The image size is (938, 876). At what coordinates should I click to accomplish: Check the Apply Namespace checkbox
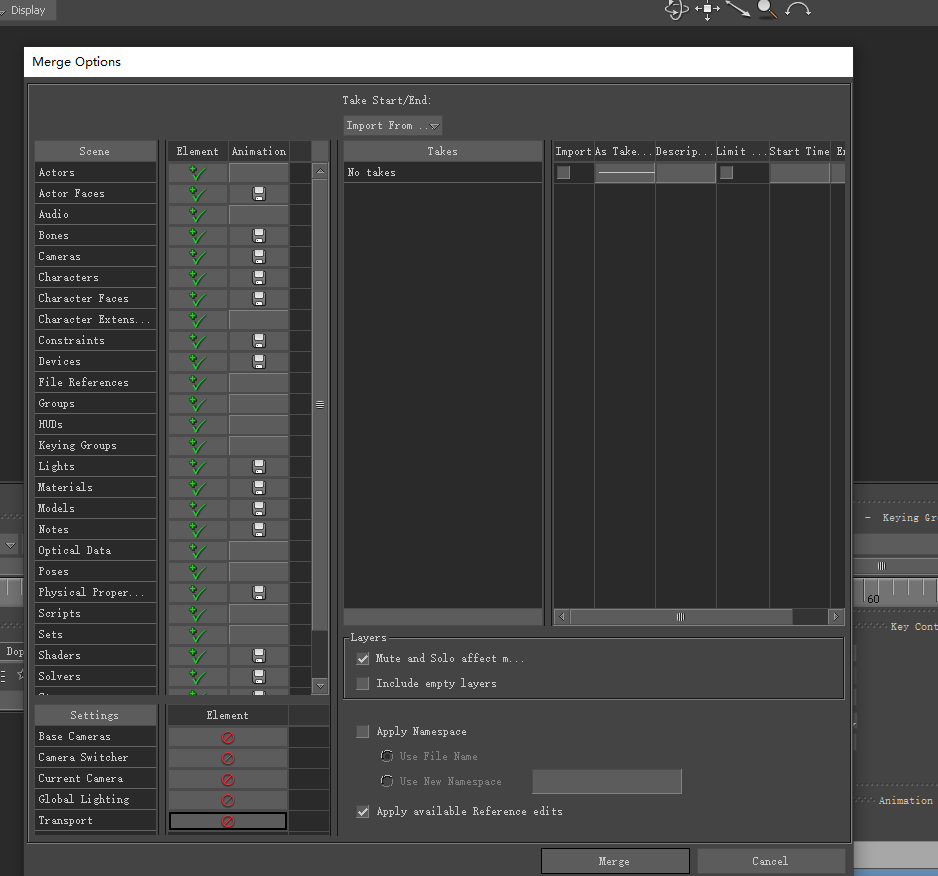click(x=363, y=732)
